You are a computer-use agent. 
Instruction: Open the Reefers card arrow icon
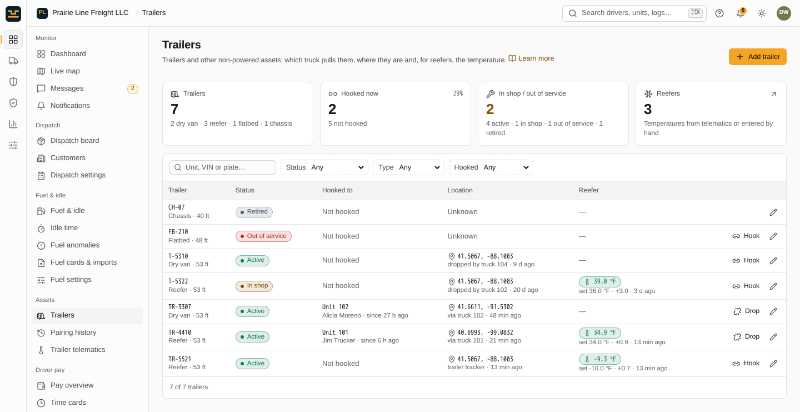pos(773,94)
